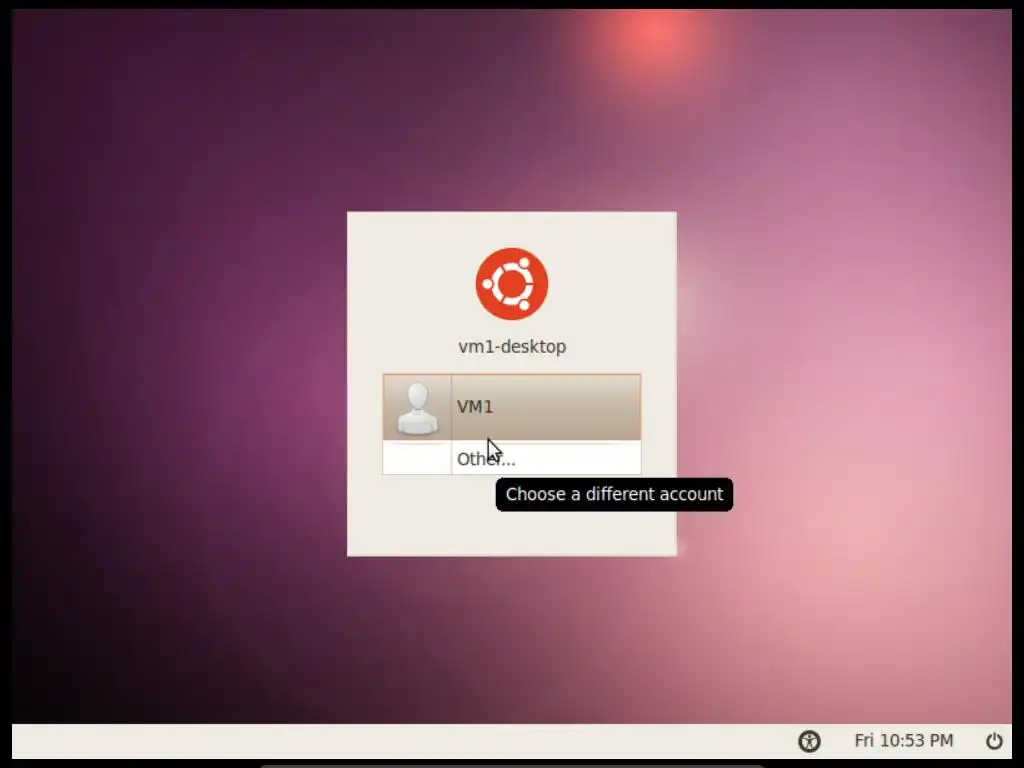Click the Fri 10:53 PM clock
The height and width of the screenshot is (768, 1024).
click(904, 741)
